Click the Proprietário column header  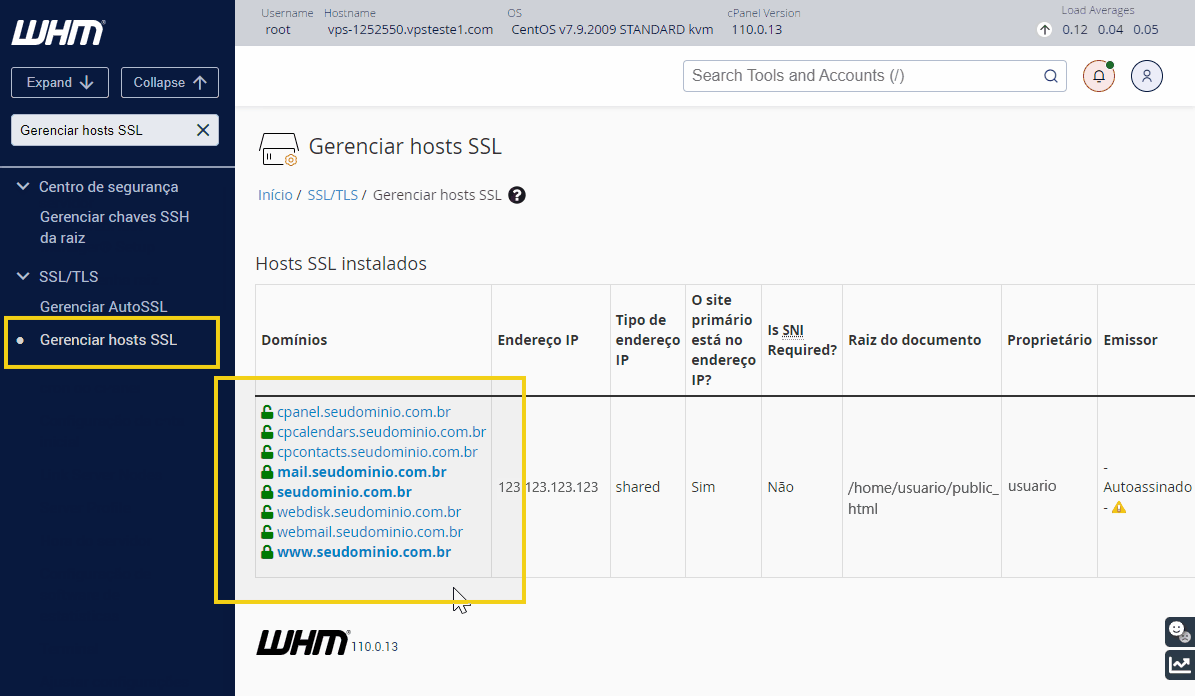[x=1049, y=340]
